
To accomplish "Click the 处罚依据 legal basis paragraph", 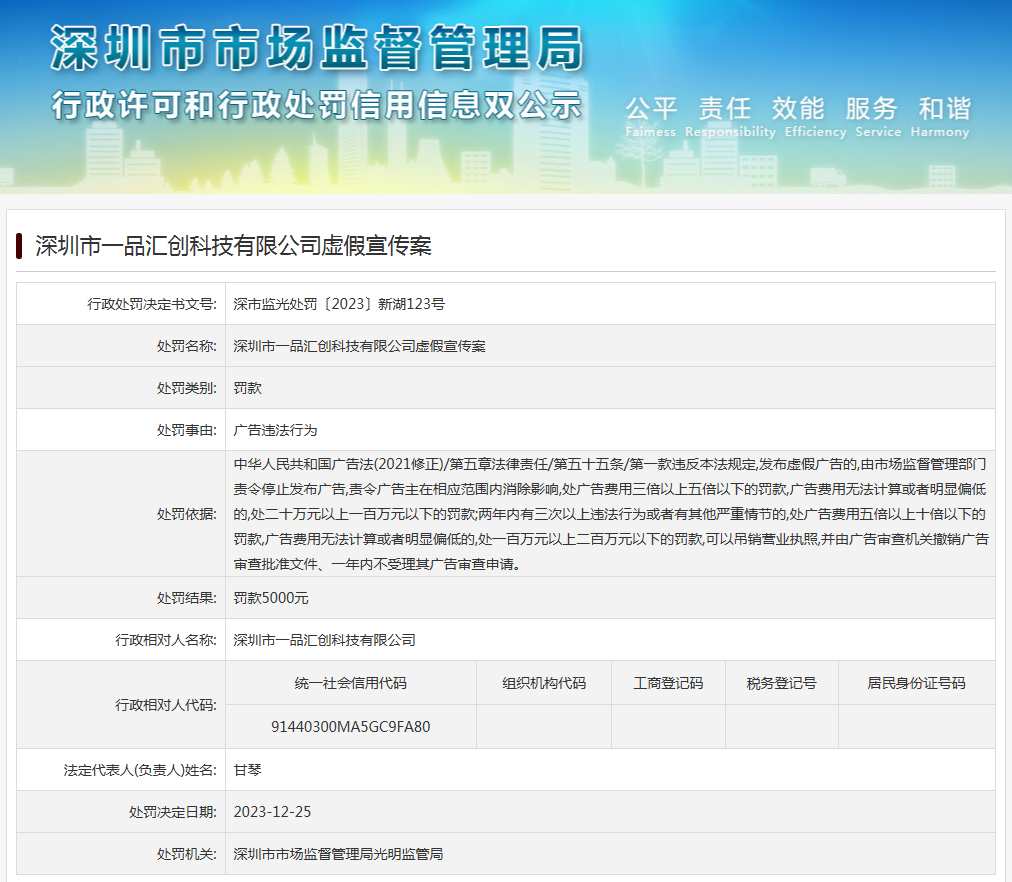I will click(x=611, y=514).
